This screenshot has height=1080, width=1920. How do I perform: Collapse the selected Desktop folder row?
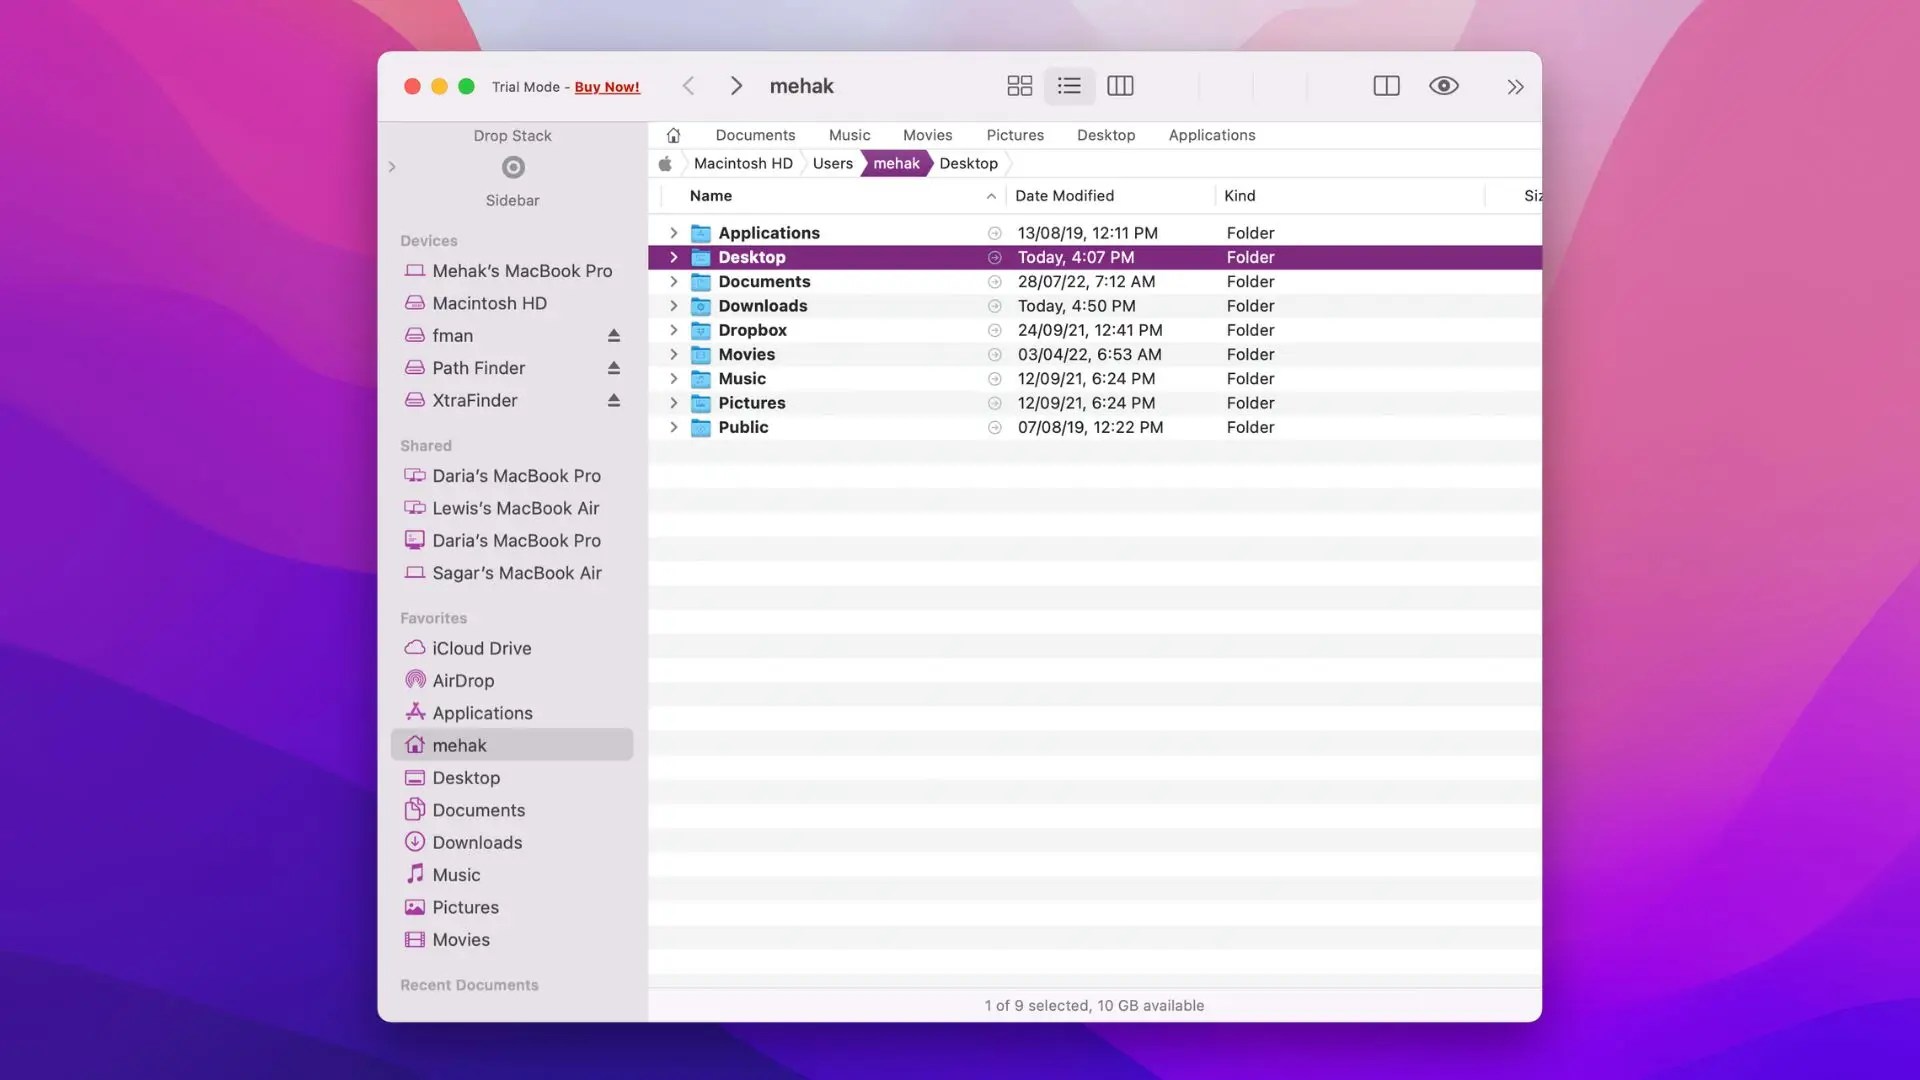pyautogui.click(x=674, y=257)
